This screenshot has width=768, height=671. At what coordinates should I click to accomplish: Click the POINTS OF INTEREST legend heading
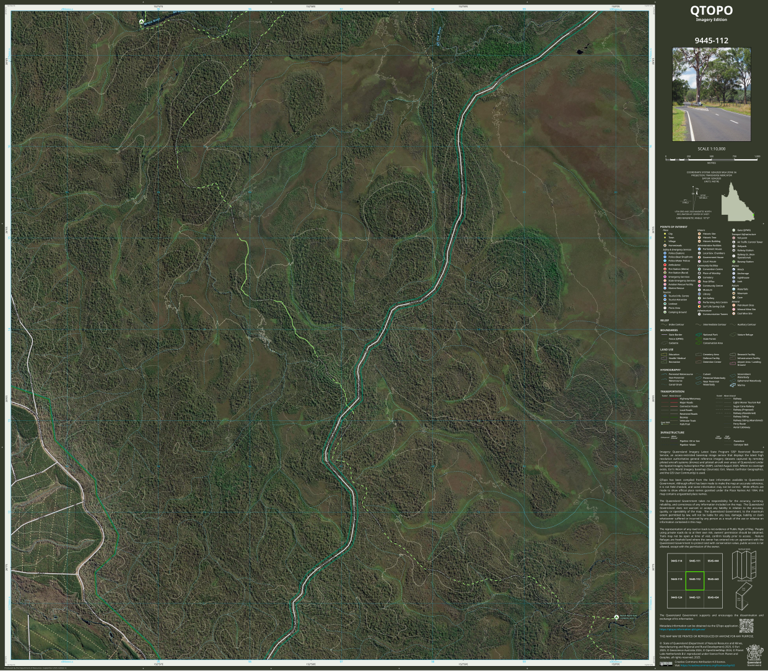674,227
